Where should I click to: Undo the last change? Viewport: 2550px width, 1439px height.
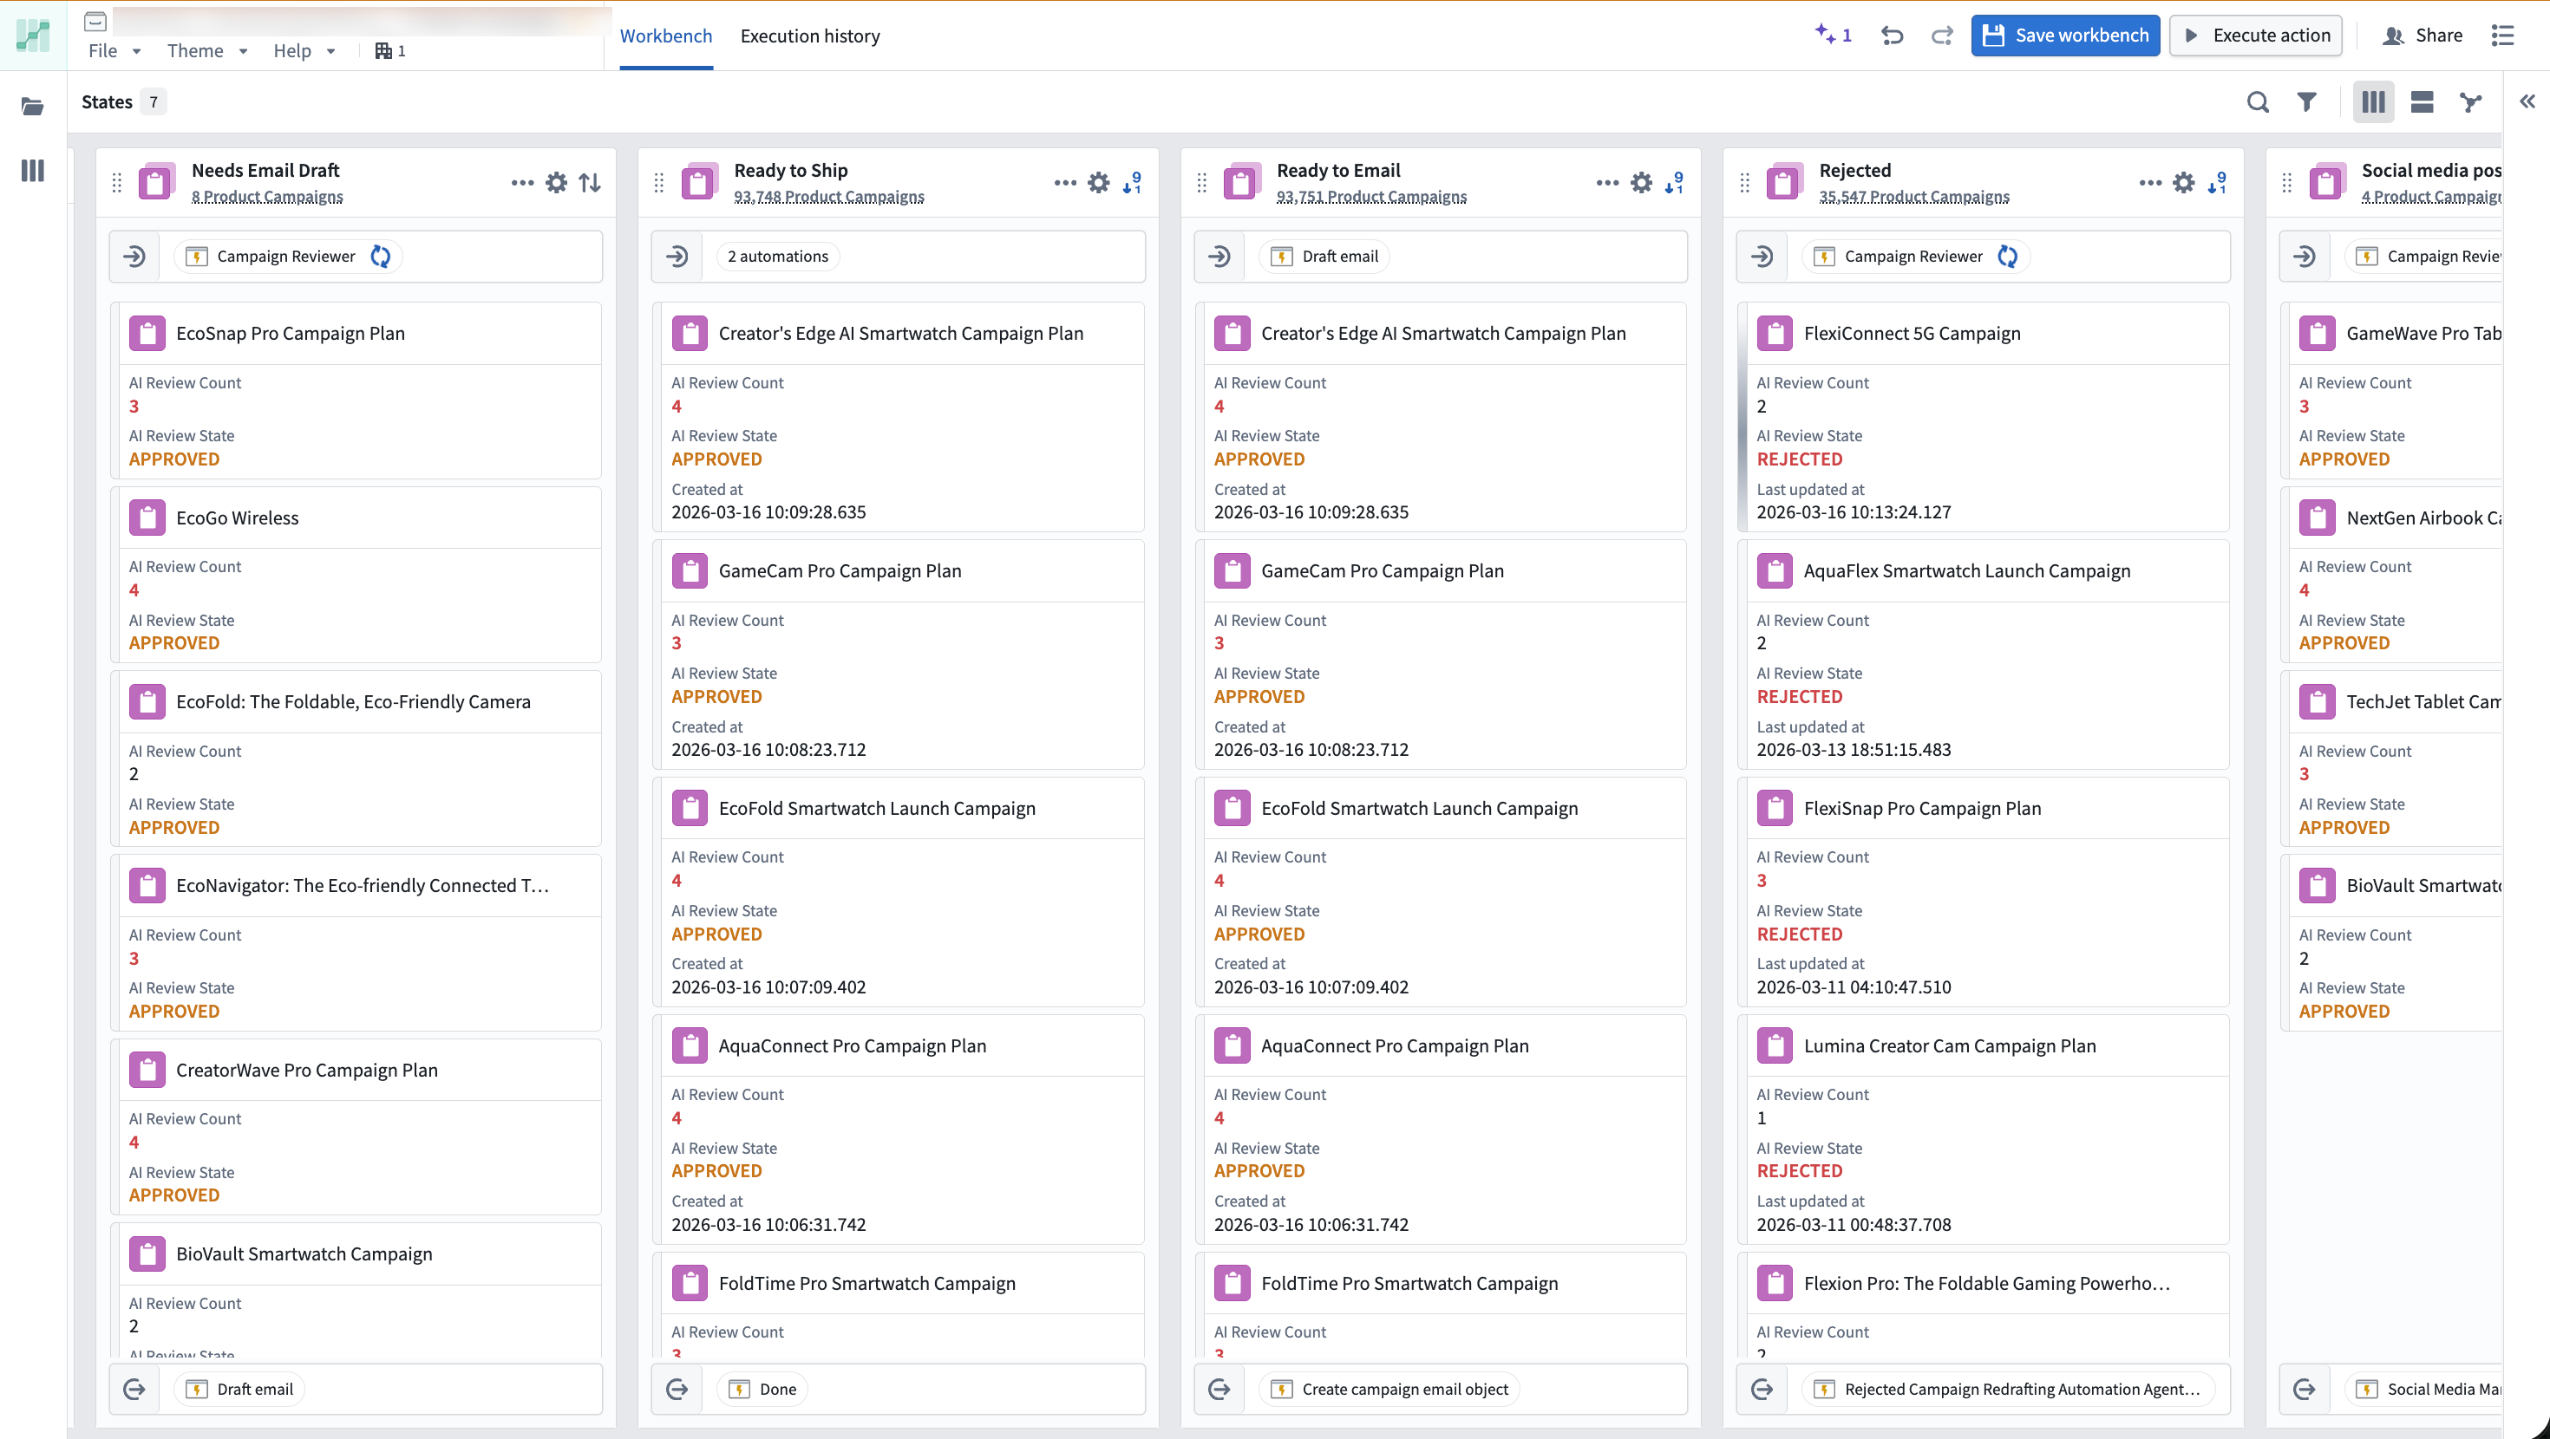1892,35
